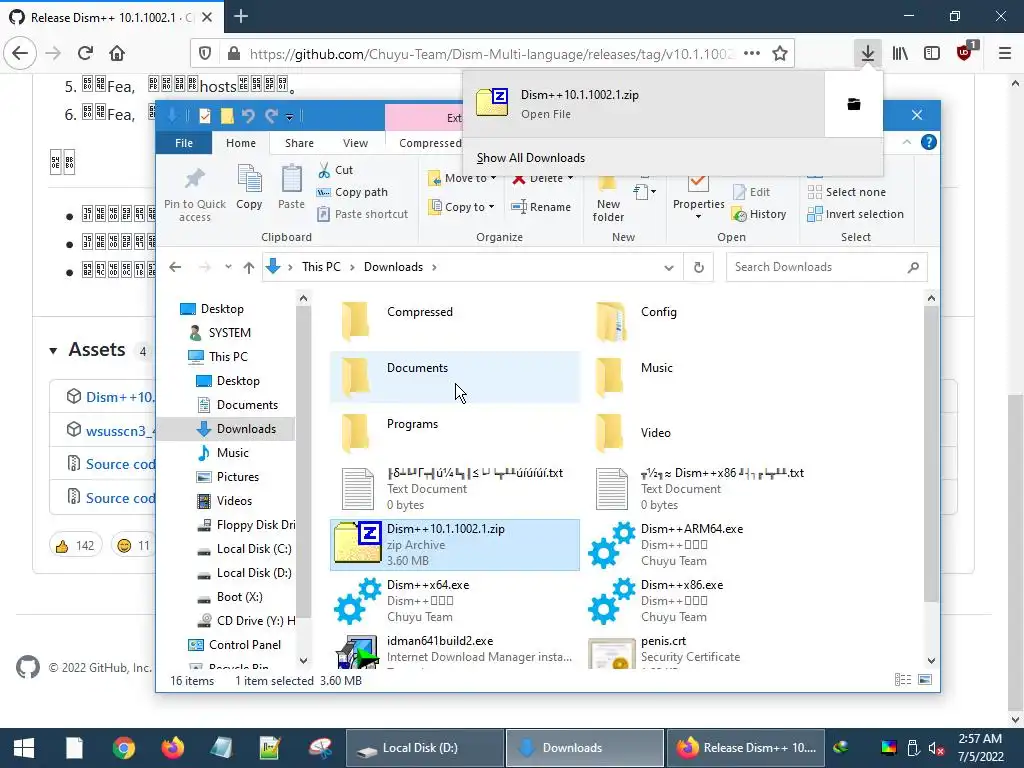1024x768 pixels.
Task: Click uBlock Origin extension icon
Action: tap(965, 53)
